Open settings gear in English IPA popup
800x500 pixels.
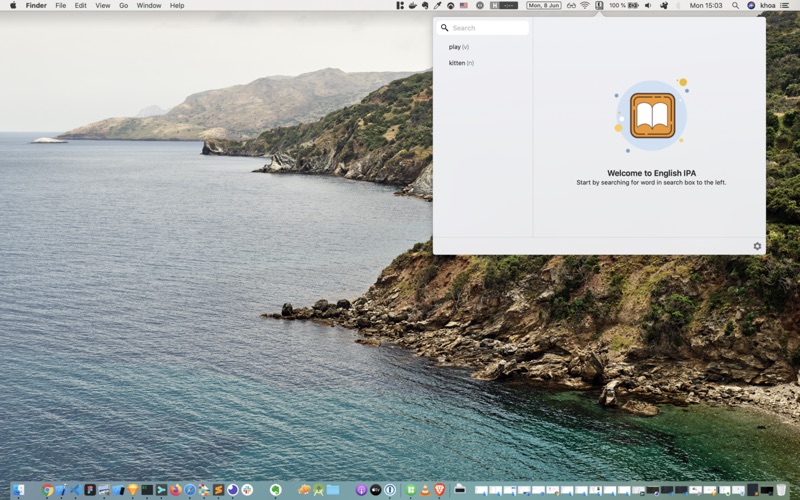pyautogui.click(x=757, y=246)
